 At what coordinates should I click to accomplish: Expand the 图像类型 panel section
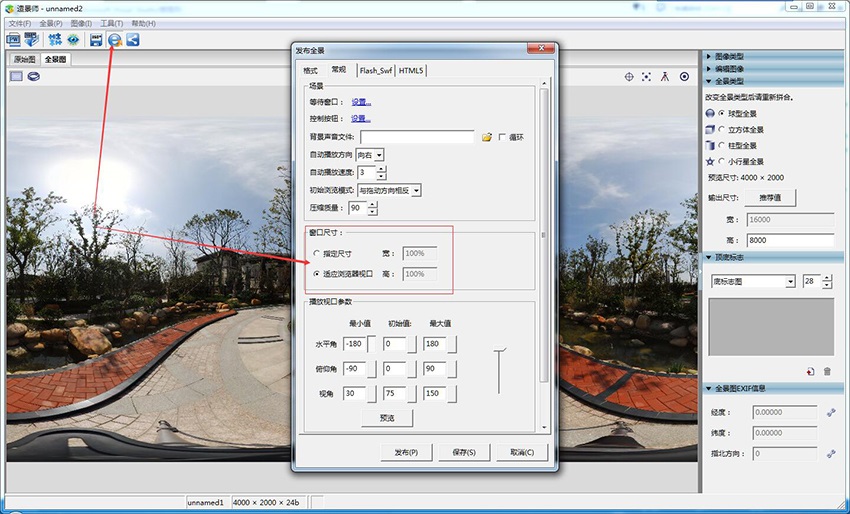click(x=729, y=57)
